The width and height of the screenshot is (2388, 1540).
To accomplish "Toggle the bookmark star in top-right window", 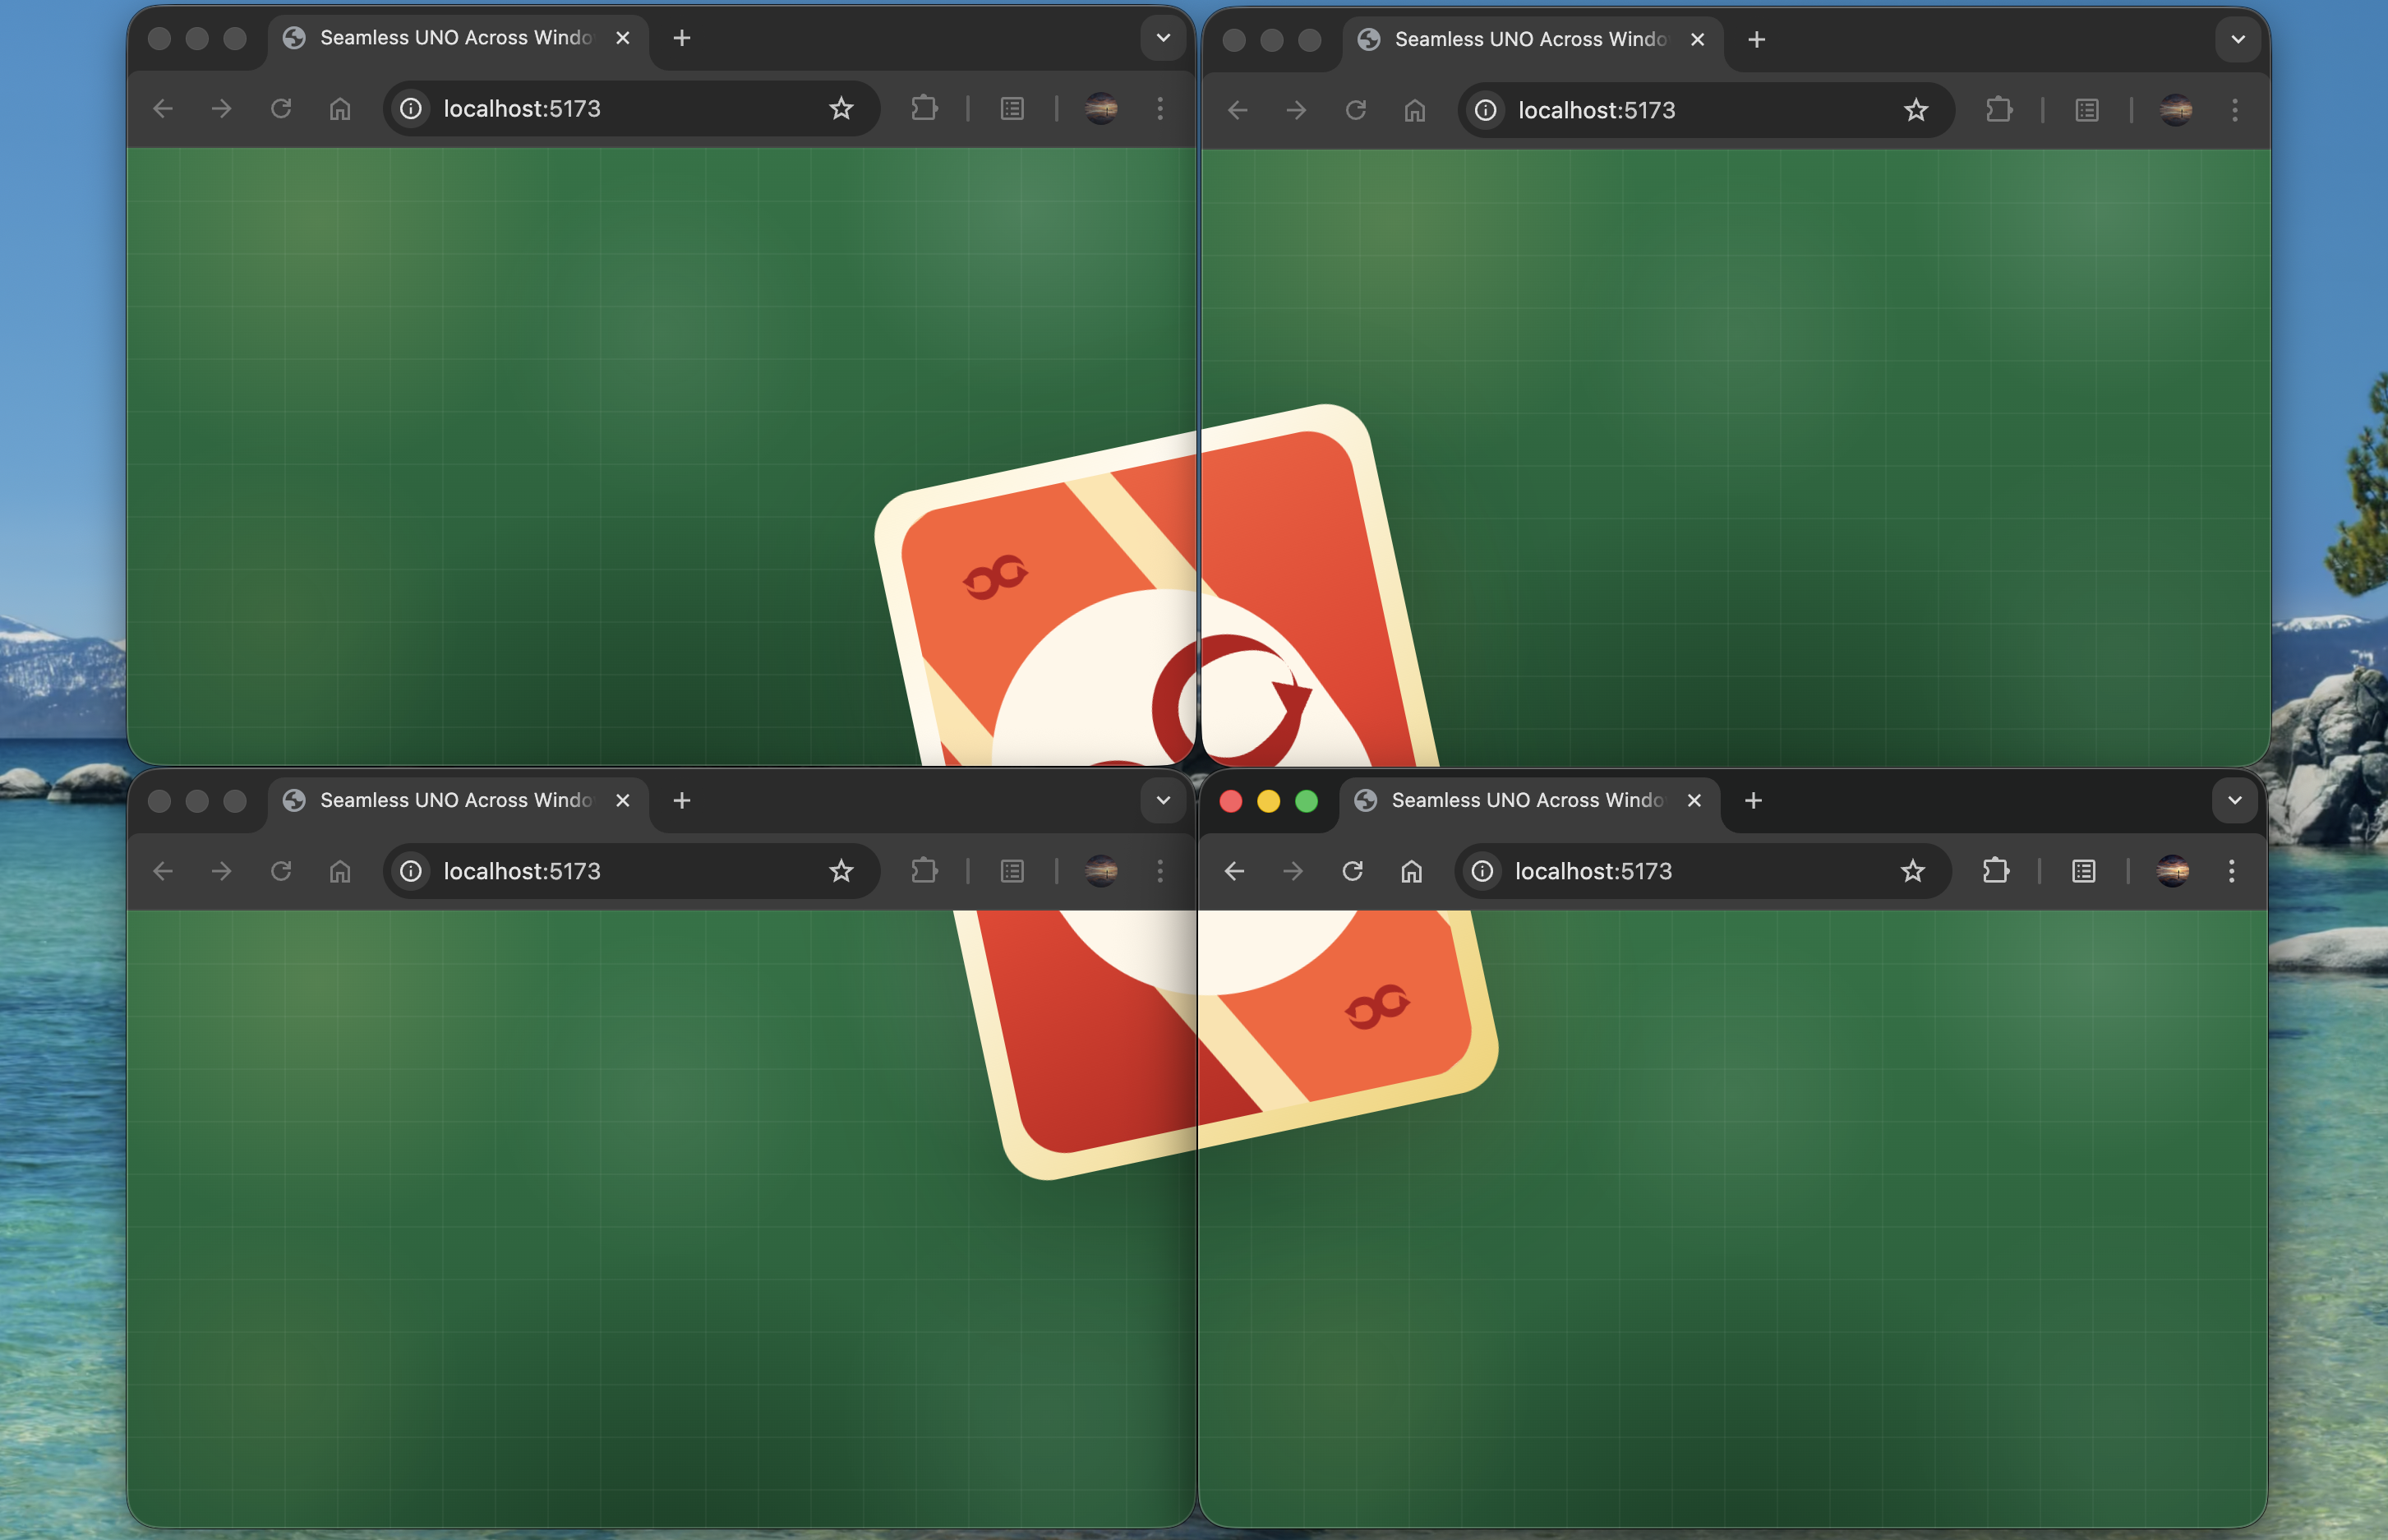I will pos(1915,110).
